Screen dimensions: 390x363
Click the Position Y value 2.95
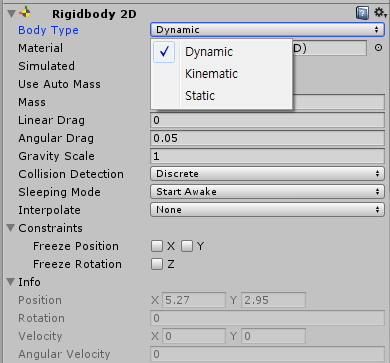tap(273, 300)
